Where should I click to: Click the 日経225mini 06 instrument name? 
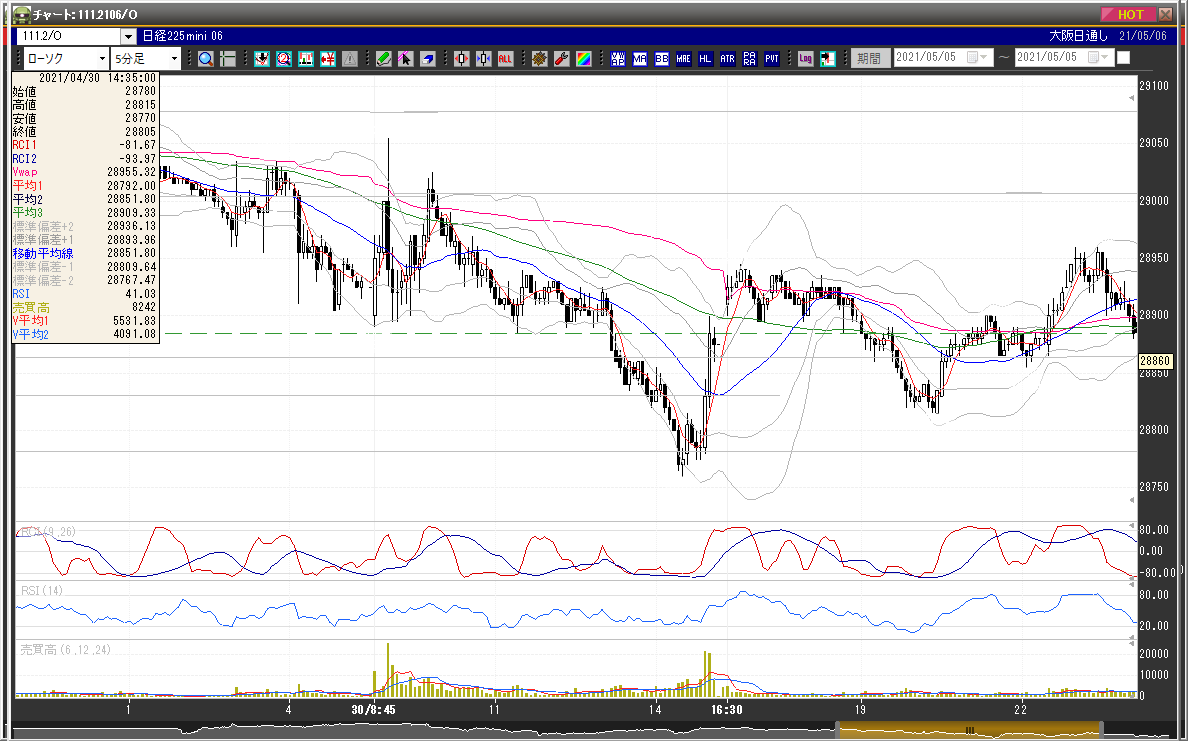pyautogui.click(x=183, y=36)
